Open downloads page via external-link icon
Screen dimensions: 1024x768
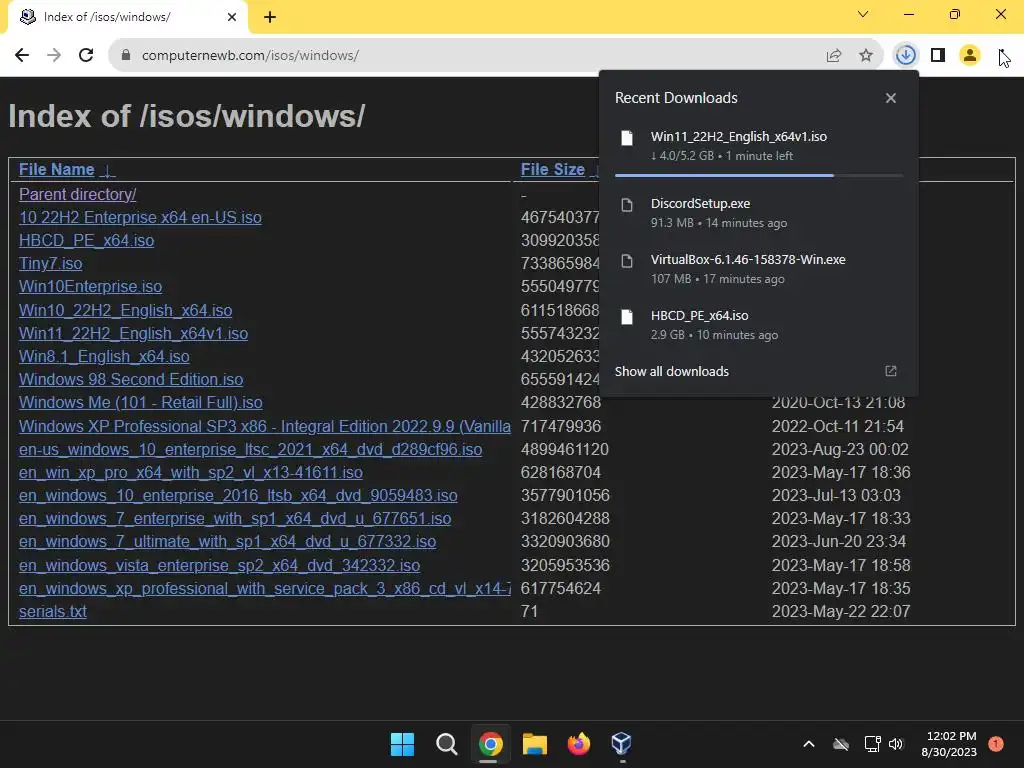point(891,371)
